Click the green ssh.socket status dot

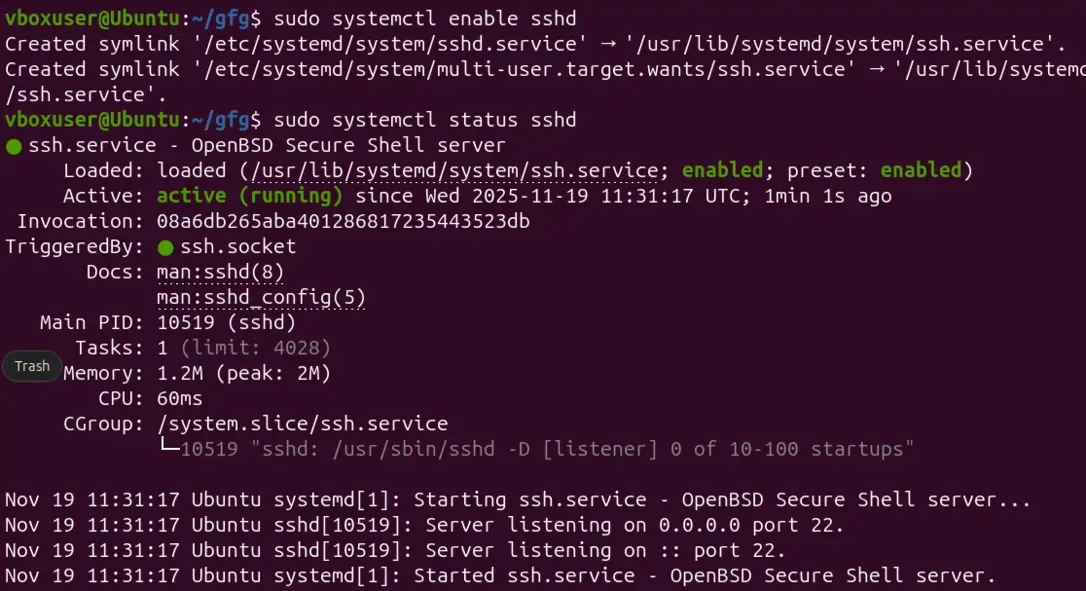pyautogui.click(x=165, y=247)
